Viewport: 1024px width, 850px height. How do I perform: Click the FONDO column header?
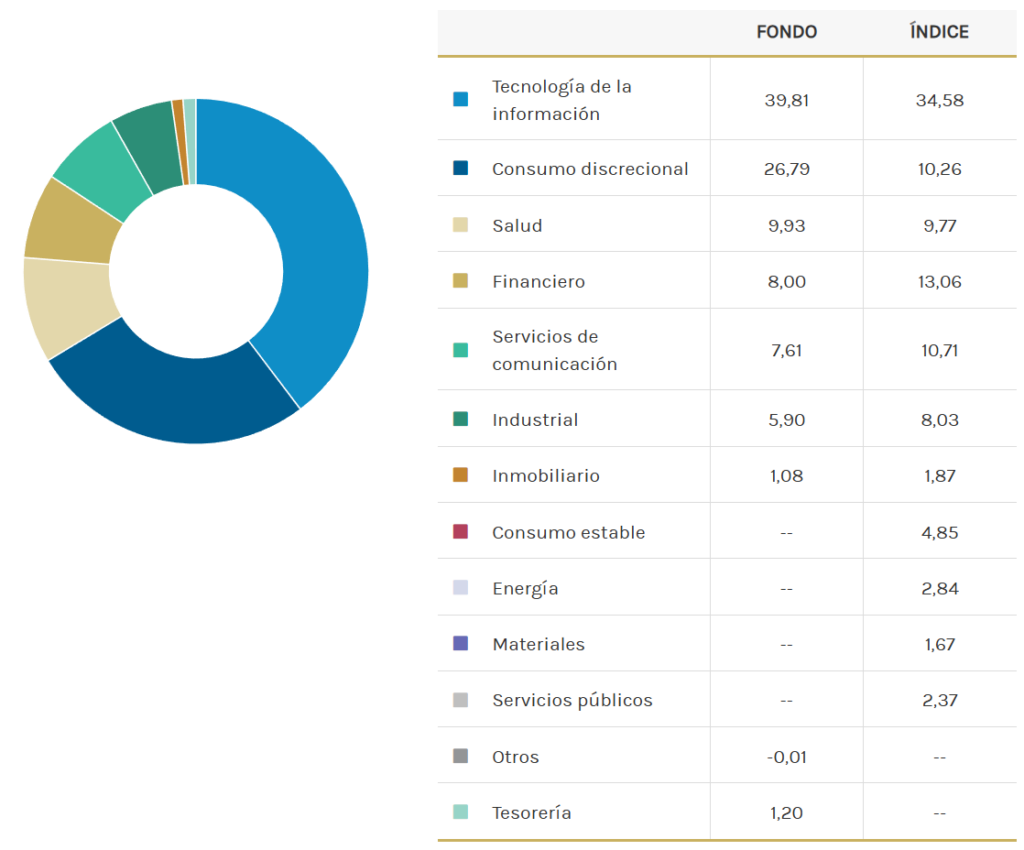[786, 32]
